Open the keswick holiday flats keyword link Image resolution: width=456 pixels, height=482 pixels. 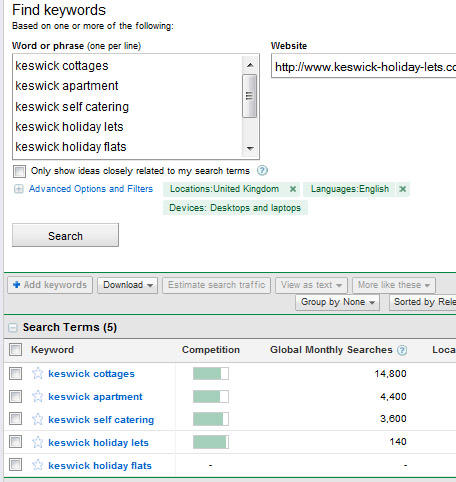click(x=100, y=466)
